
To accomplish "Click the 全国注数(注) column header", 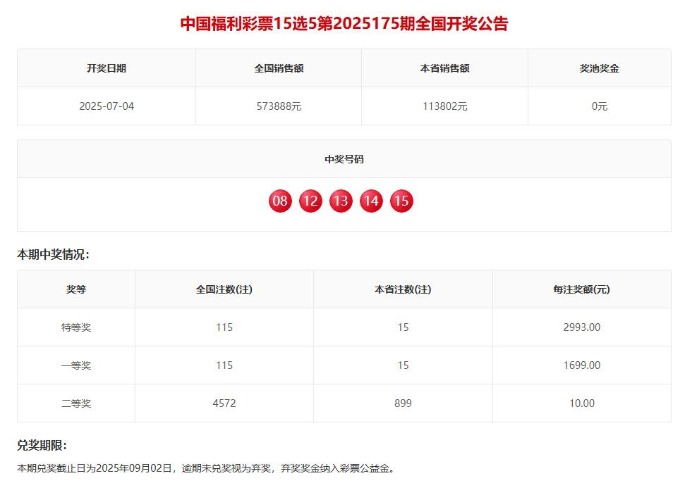I will tap(224, 289).
